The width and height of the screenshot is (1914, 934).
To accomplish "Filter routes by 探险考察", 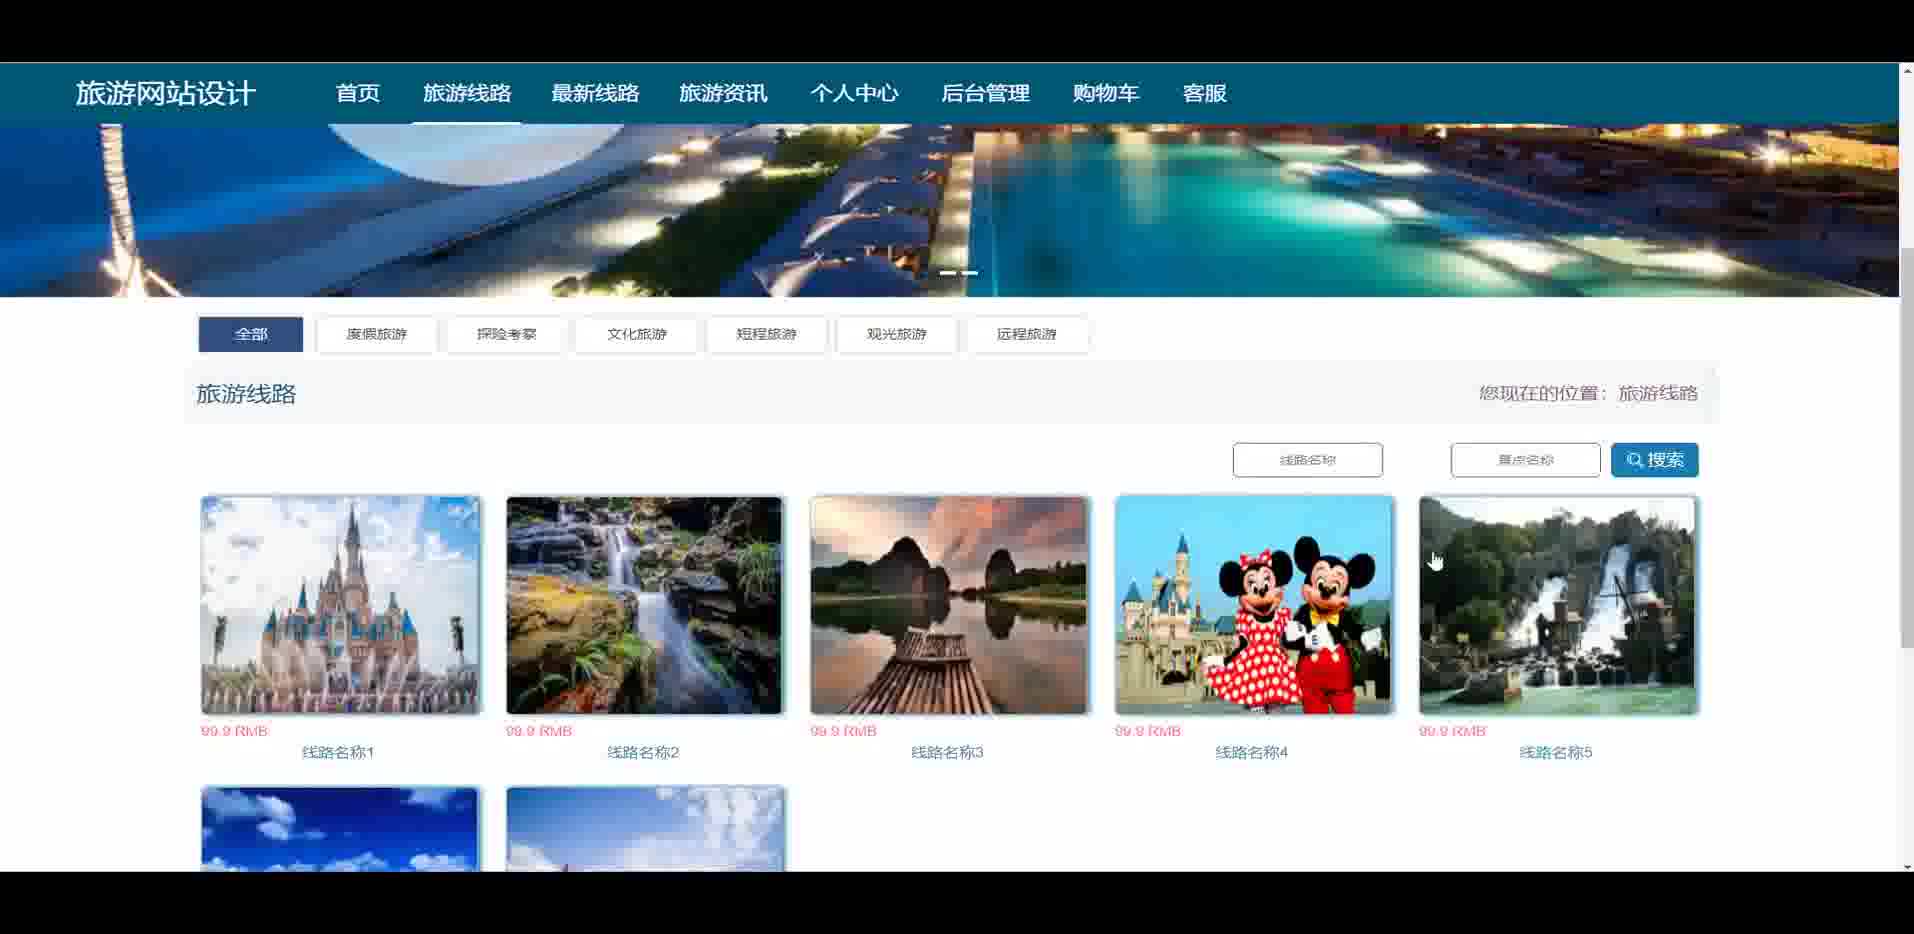I will point(507,334).
